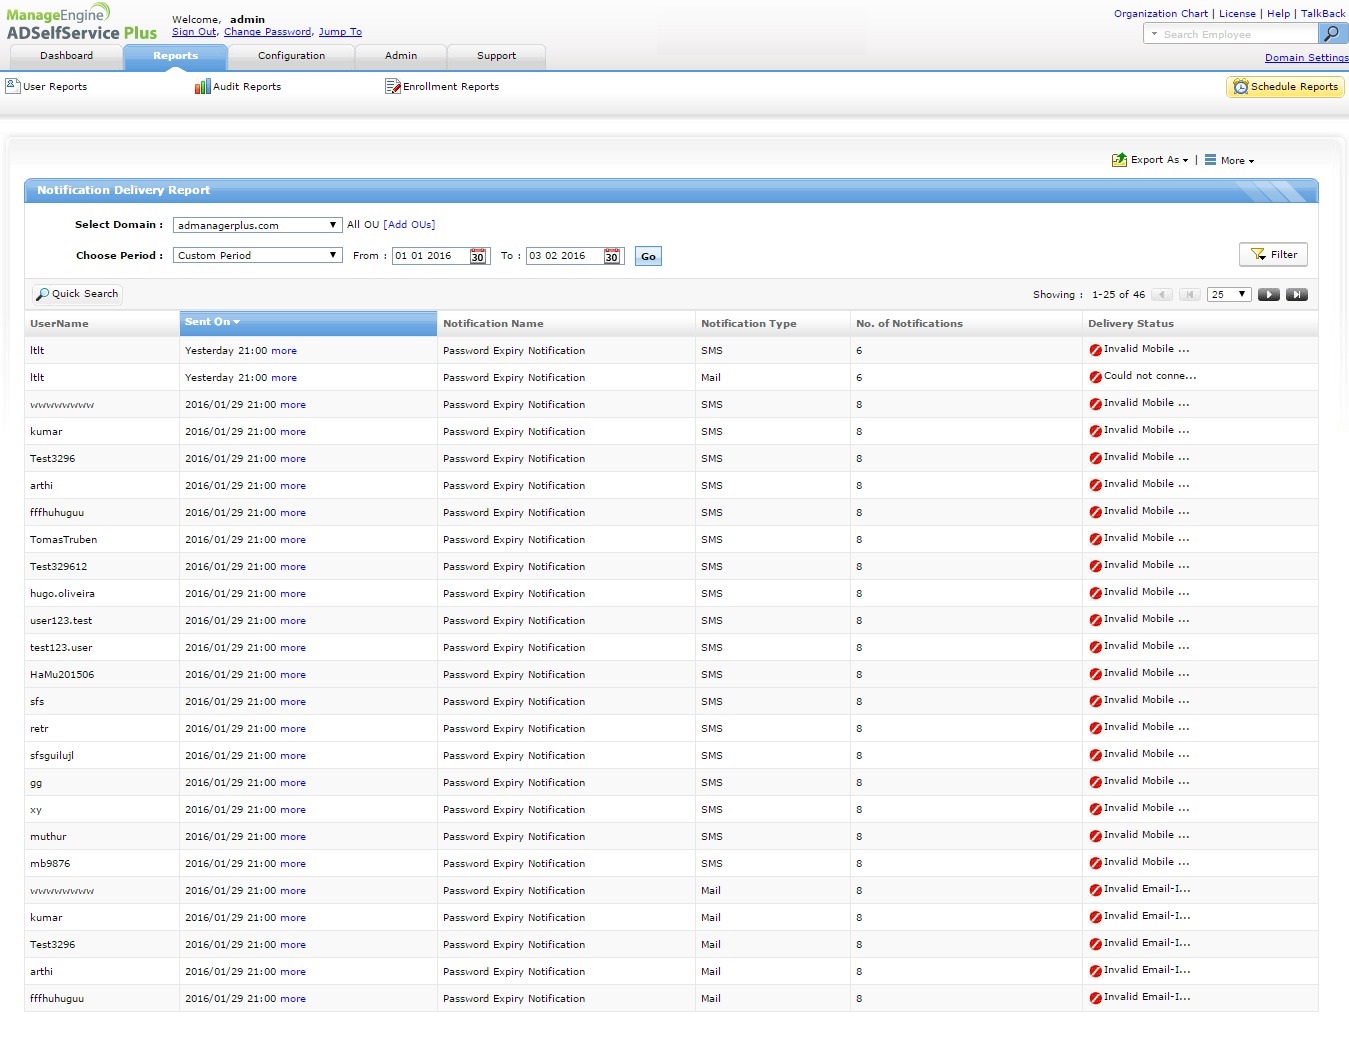Click the Add OUs link
1349x1064 pixels.
[x=409, y=225]
